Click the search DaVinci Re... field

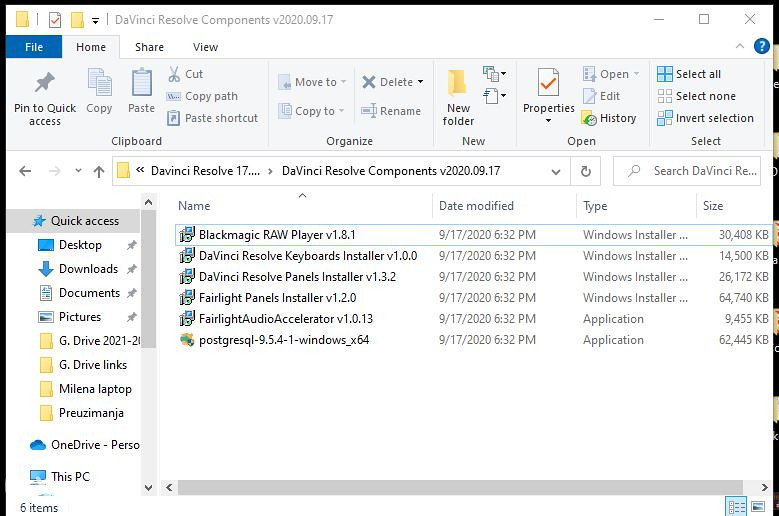[x=687, y=171]
